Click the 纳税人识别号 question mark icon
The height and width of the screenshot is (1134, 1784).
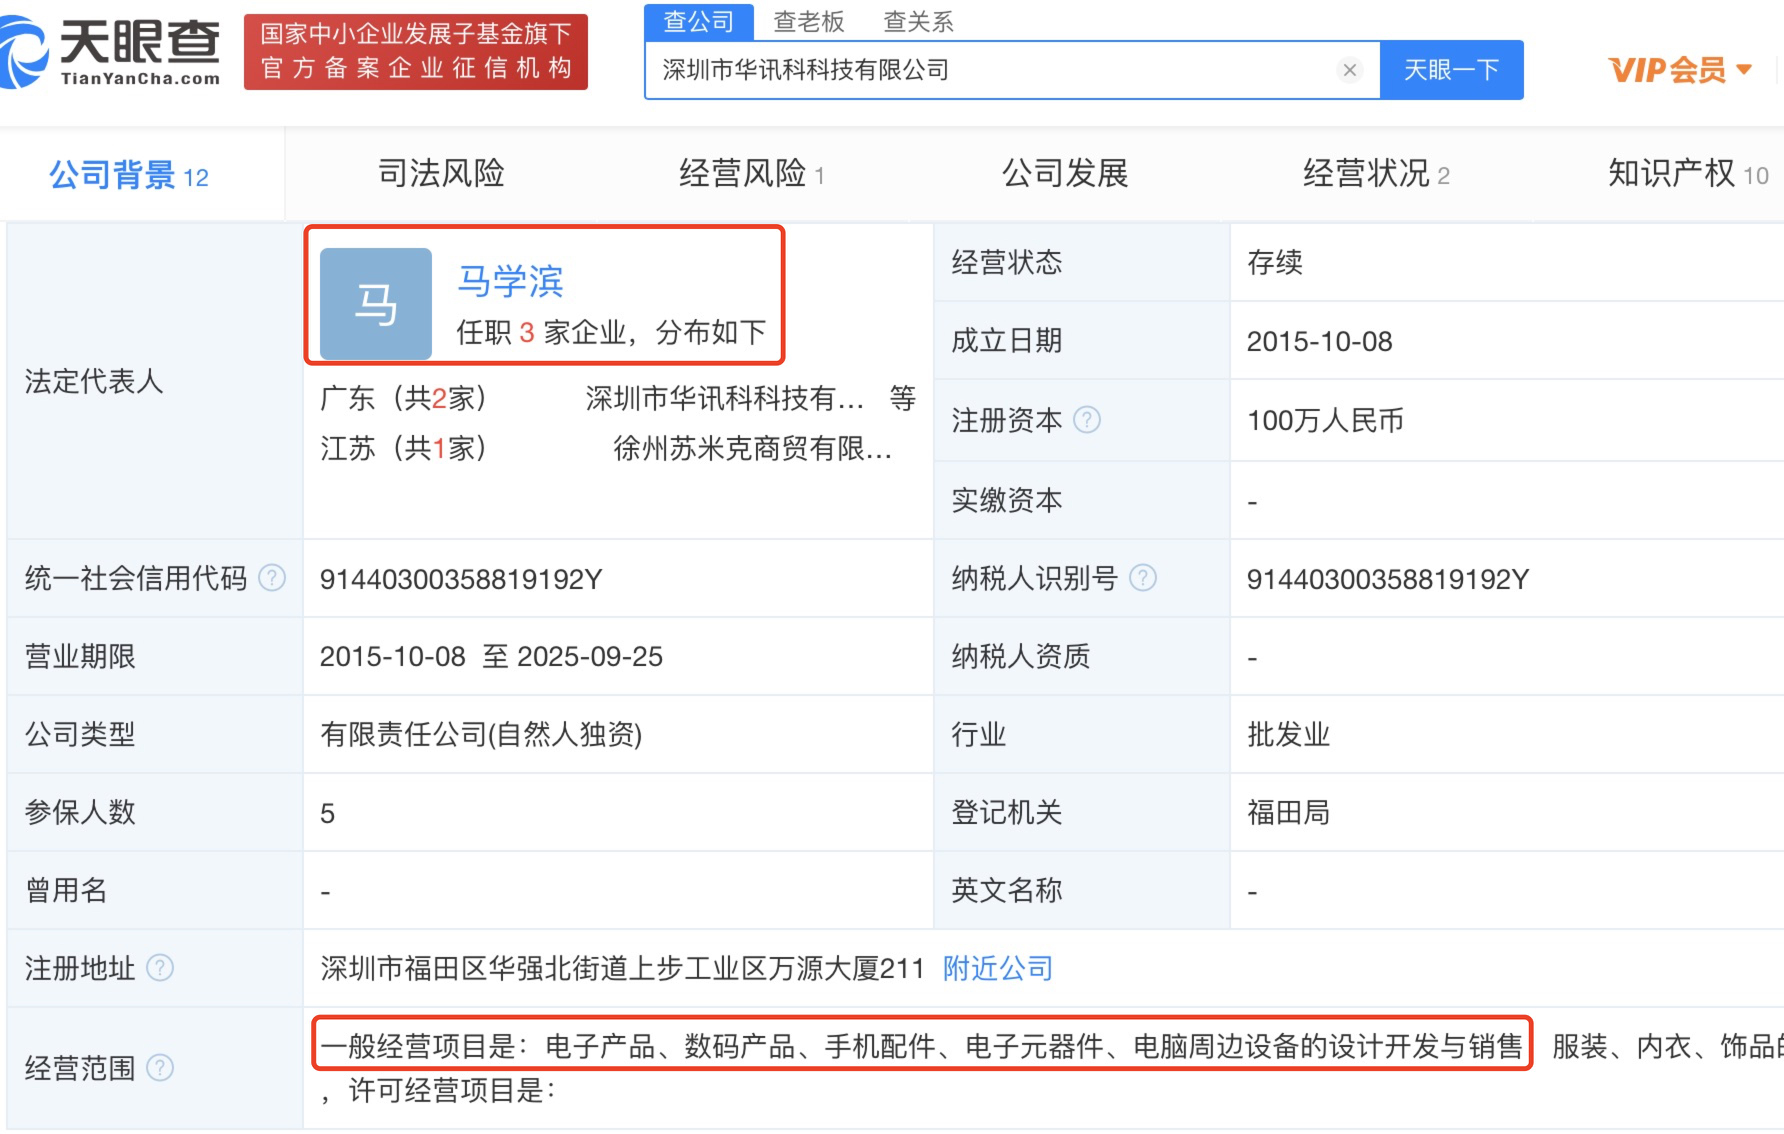1143,578
